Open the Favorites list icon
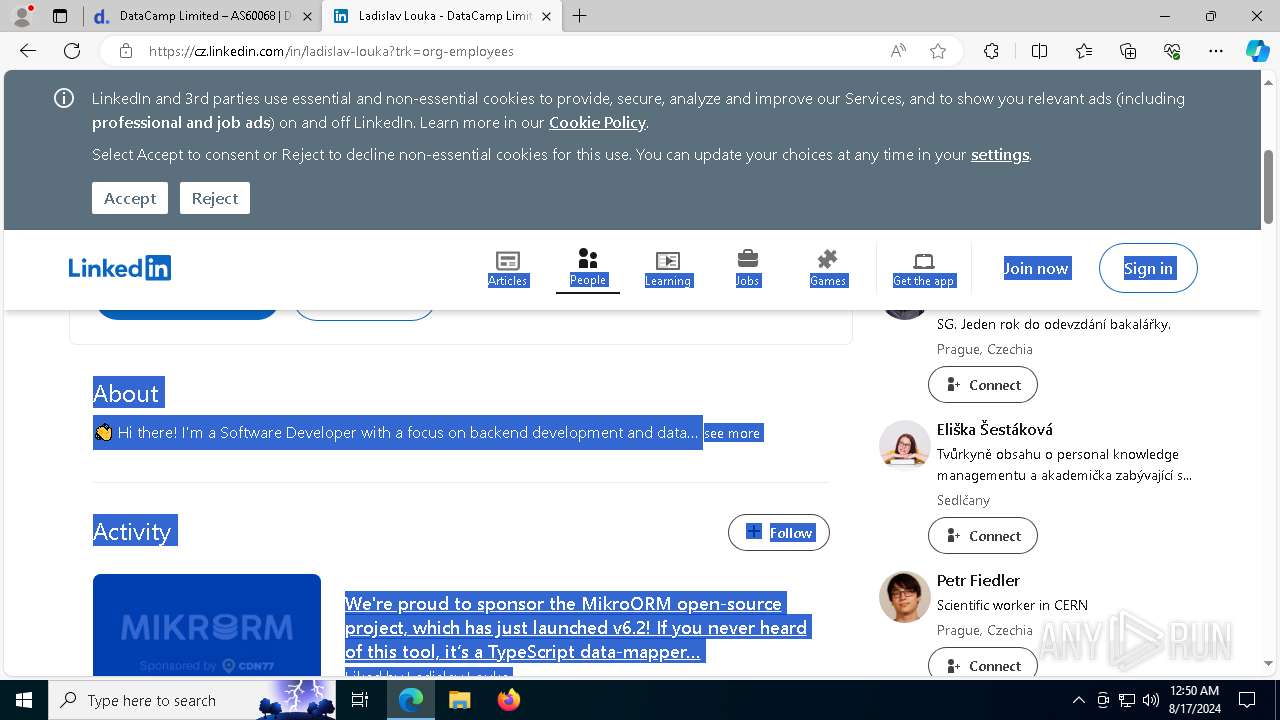1280x720 pixels. point(1084,51)
